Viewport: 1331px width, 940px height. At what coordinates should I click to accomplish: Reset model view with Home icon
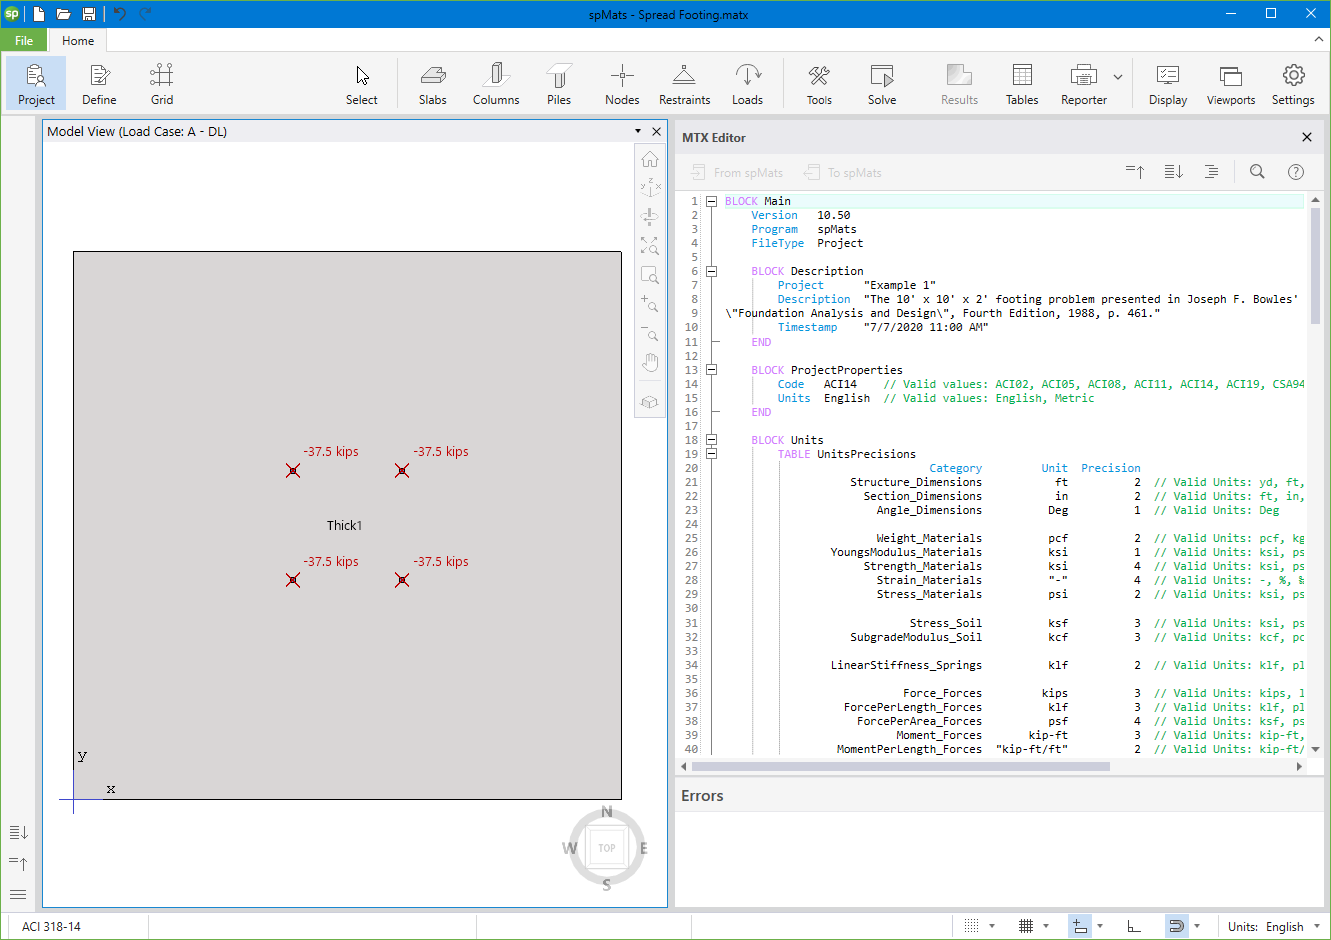(x=650, y=160)
